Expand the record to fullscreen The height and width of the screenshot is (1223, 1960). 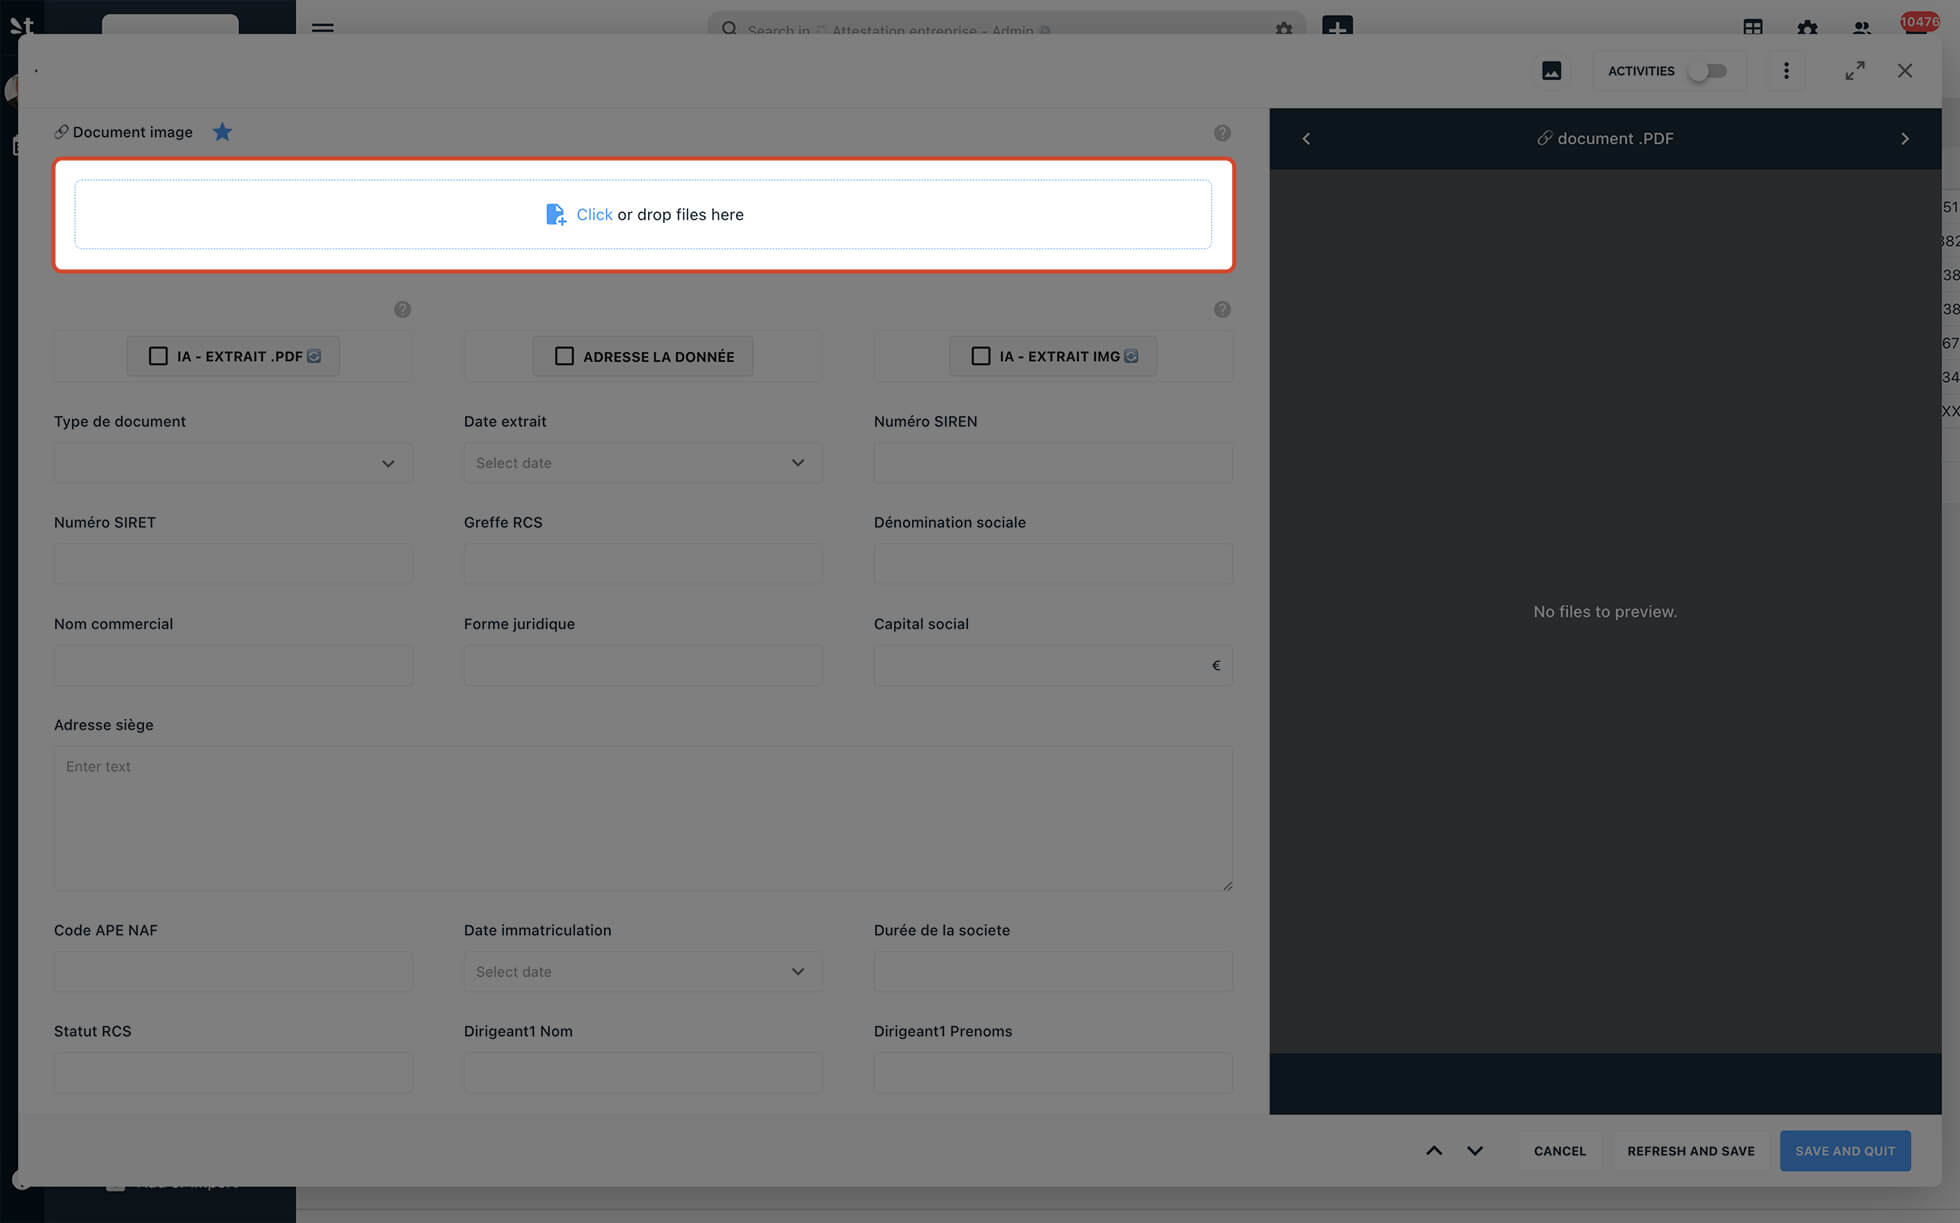coord(1855,71)
